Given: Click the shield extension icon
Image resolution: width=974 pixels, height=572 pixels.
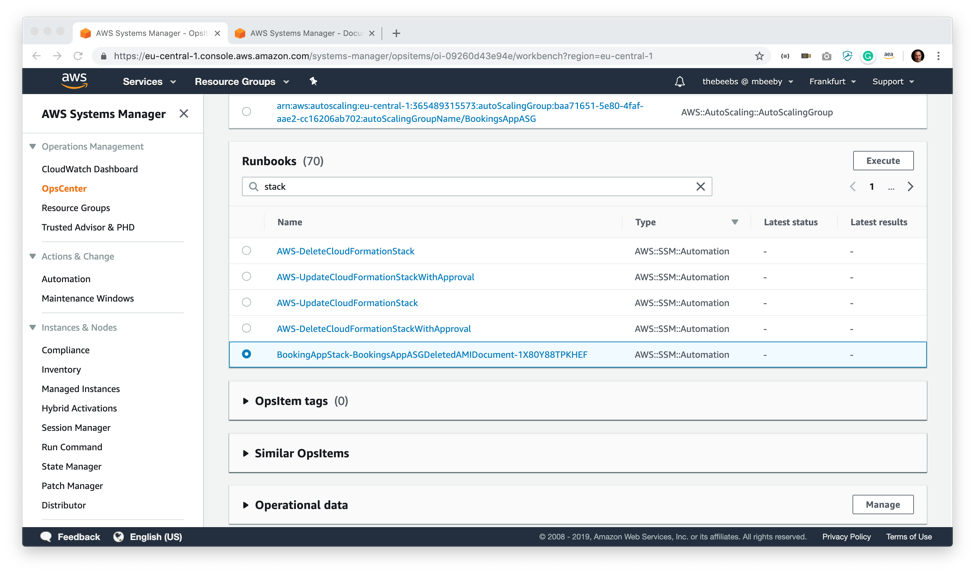Looking at the screenshot, I should (847, 56).
